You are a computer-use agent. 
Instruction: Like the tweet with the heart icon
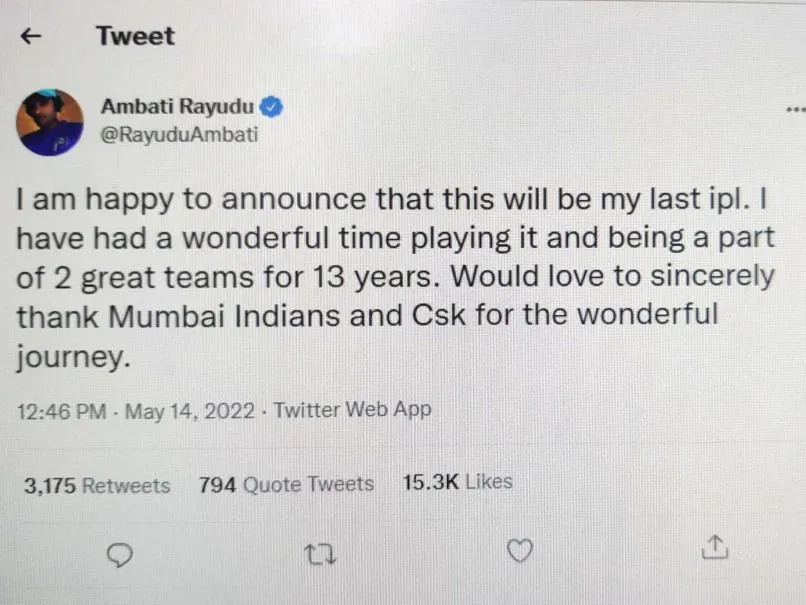[x=520, y=550]
